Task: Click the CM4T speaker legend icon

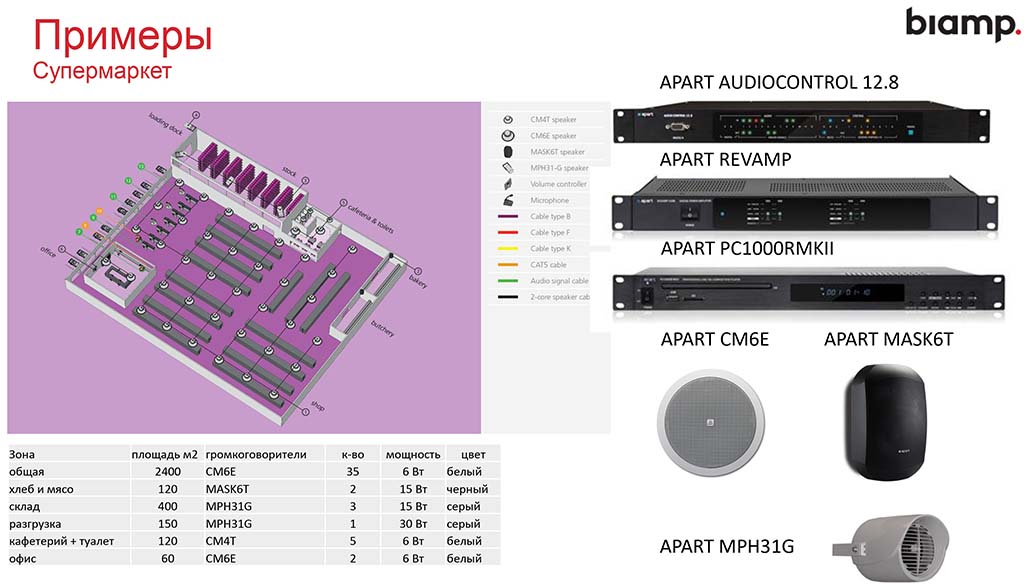Action: tap(507, 119)
